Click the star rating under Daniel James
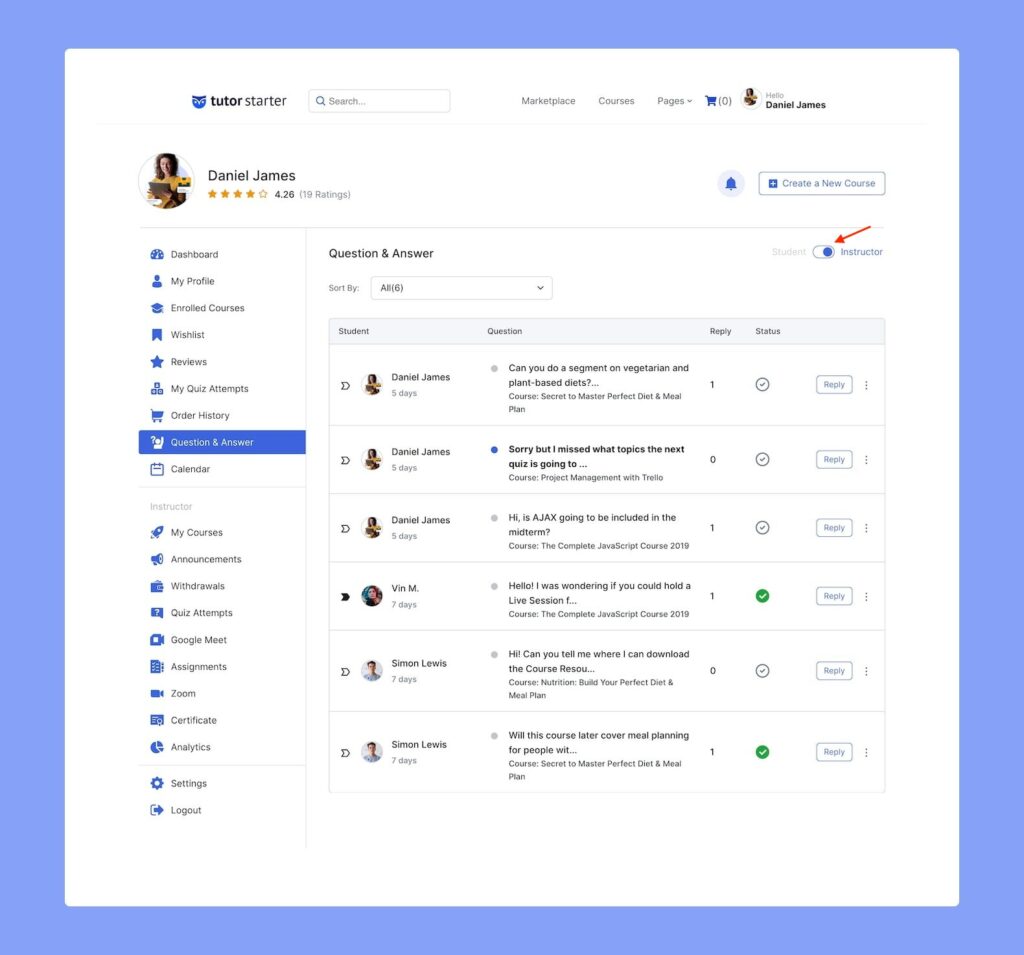Image resolution: width=1024 pixels, height=955 pixels. (237, 194)
